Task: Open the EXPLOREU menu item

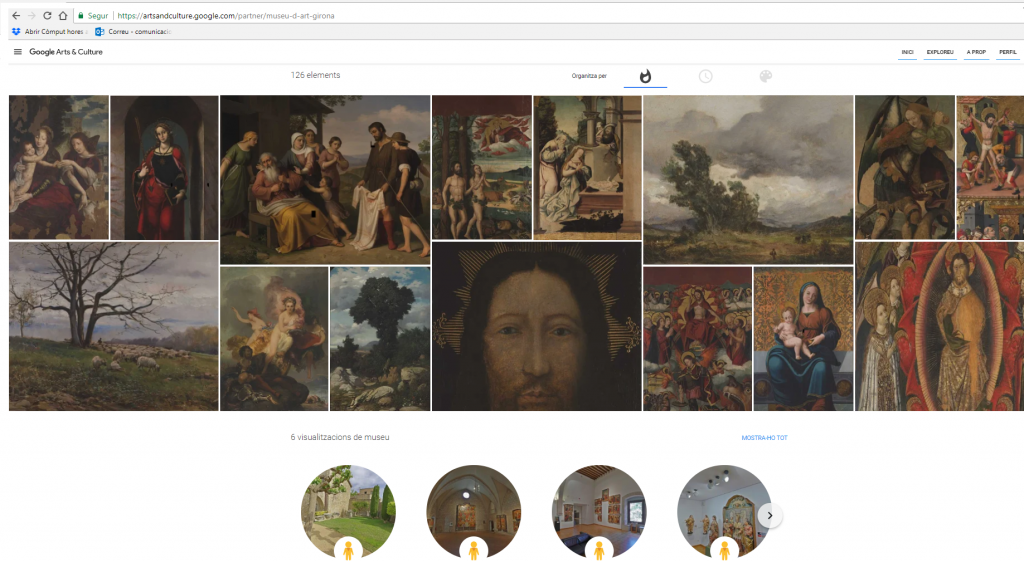Action: tap(940, 52)
